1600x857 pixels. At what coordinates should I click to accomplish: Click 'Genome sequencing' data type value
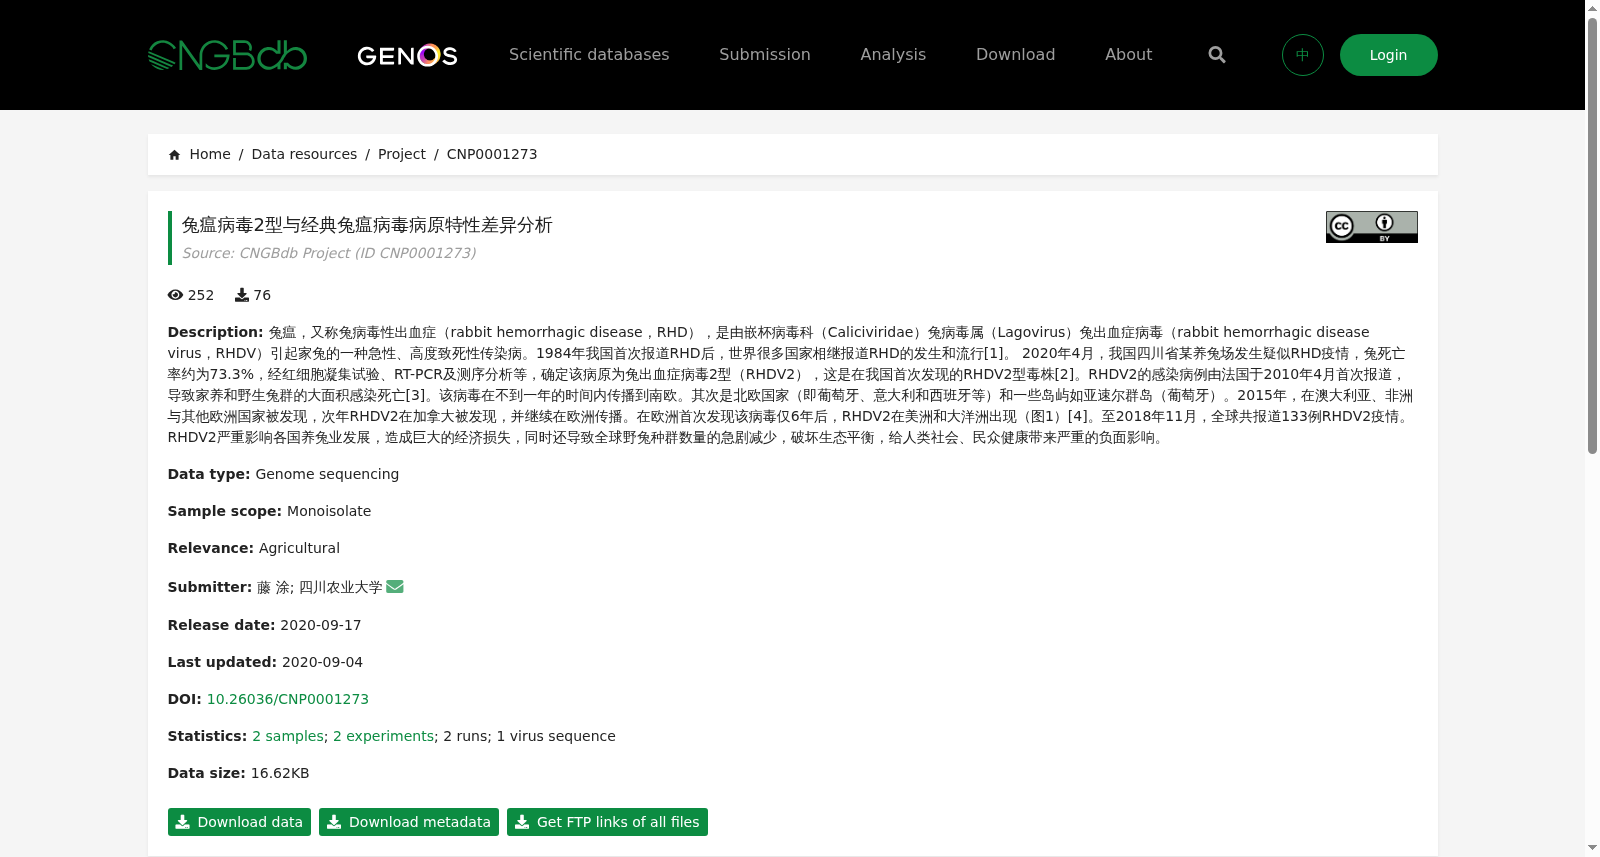pos(327,474)
